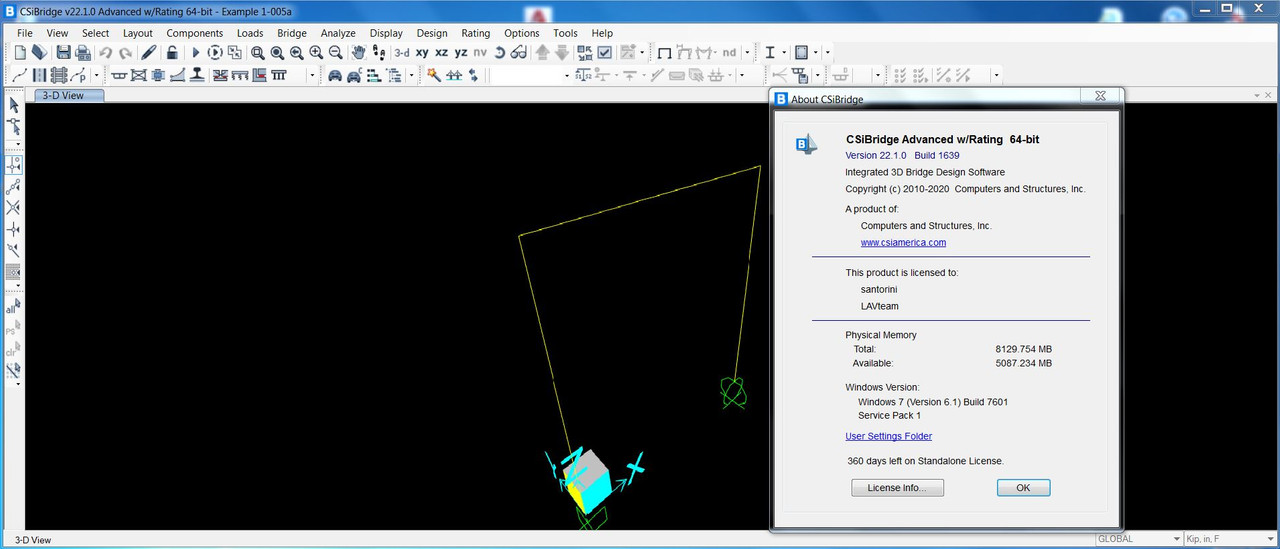Open the Bridge menu
This screenshot has width=1280, height=549.
(292, 33)
